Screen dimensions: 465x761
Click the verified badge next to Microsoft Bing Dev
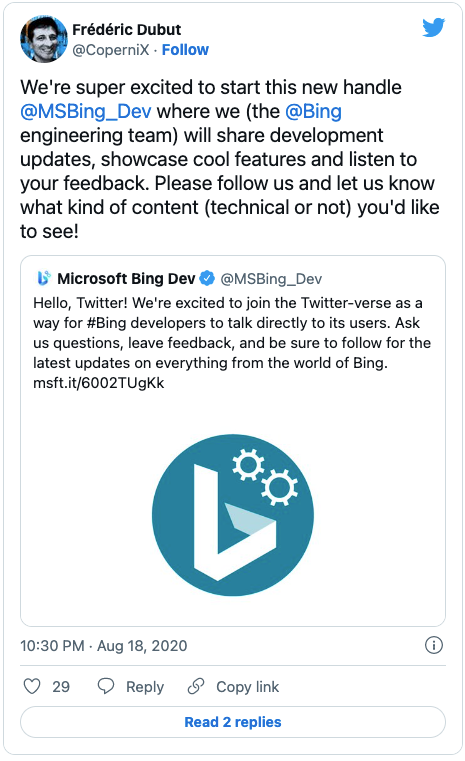tap(207, 278)
